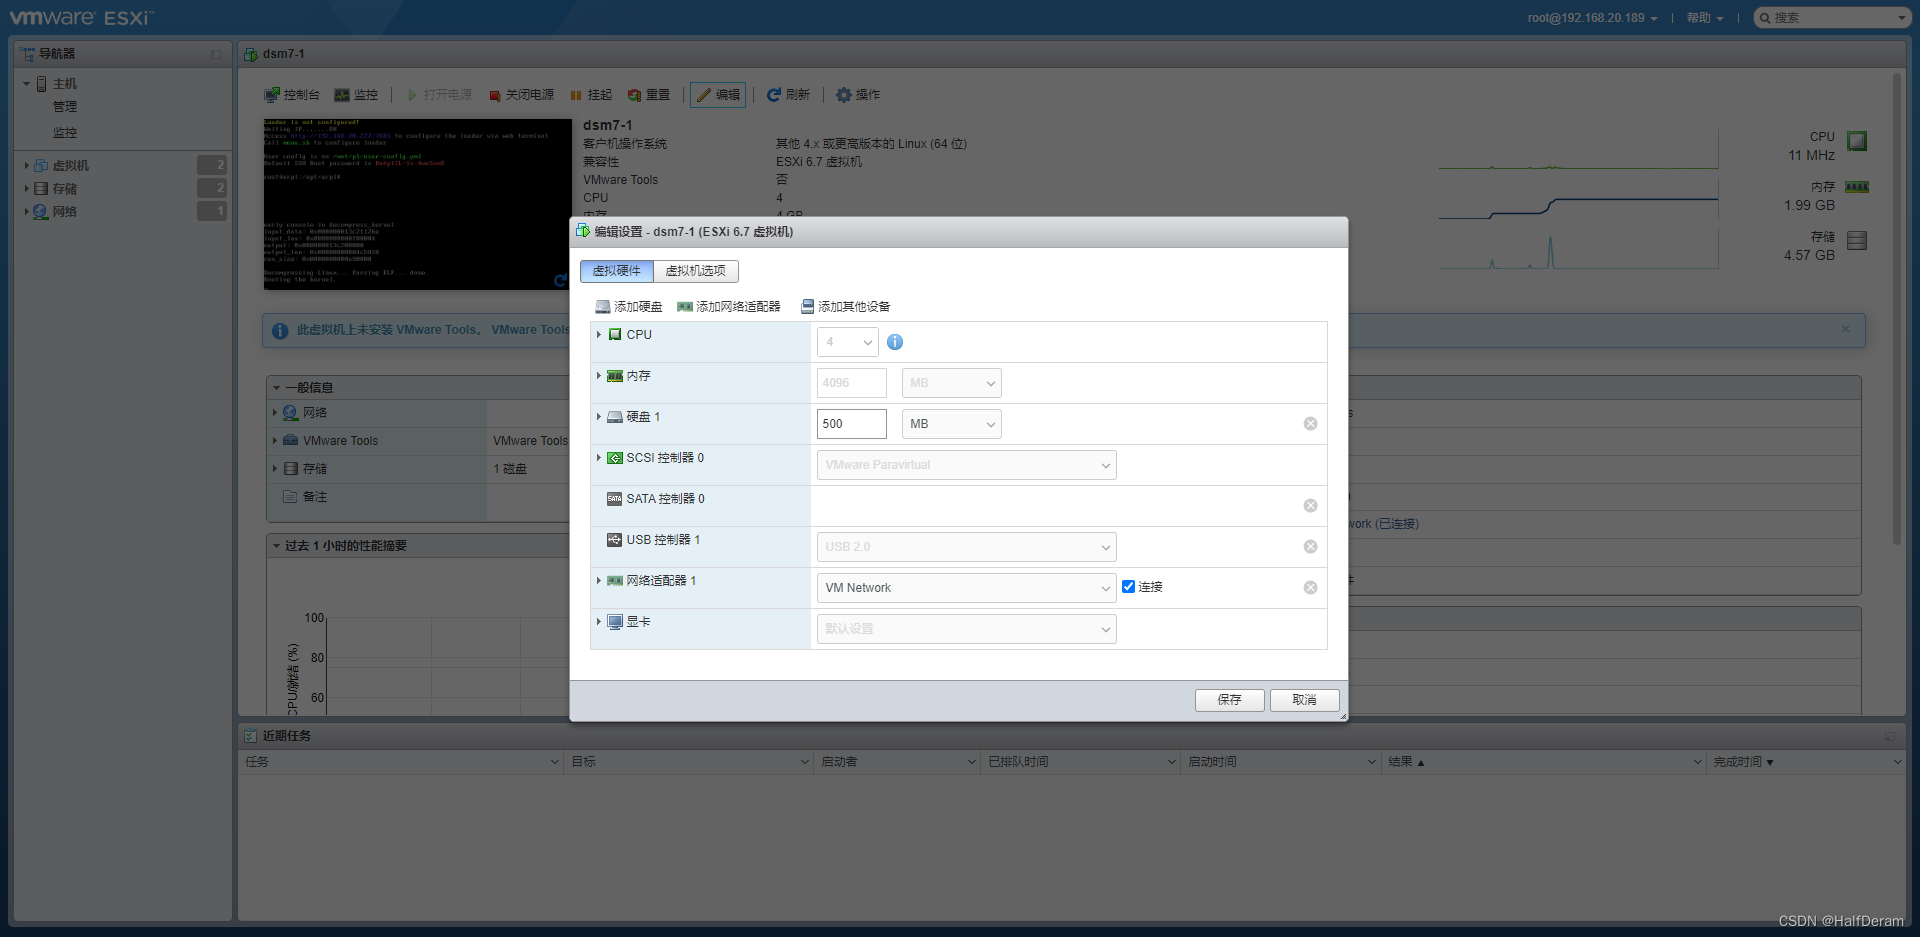The width and height of the screenshot is (1920, 937).
Task: Open the VMware Paravirtual SCSI dropdown
Action: [966, 465]
